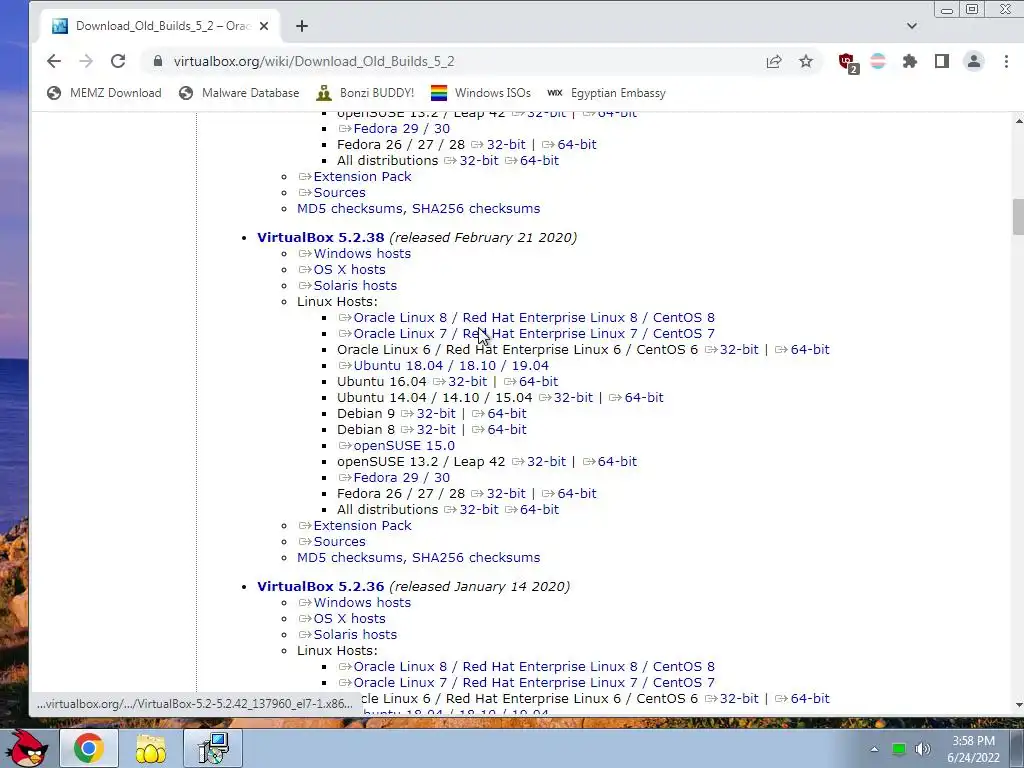Open the volume speaker icon
This screenshot has width=1024, height=768.
tap(923, 749)
